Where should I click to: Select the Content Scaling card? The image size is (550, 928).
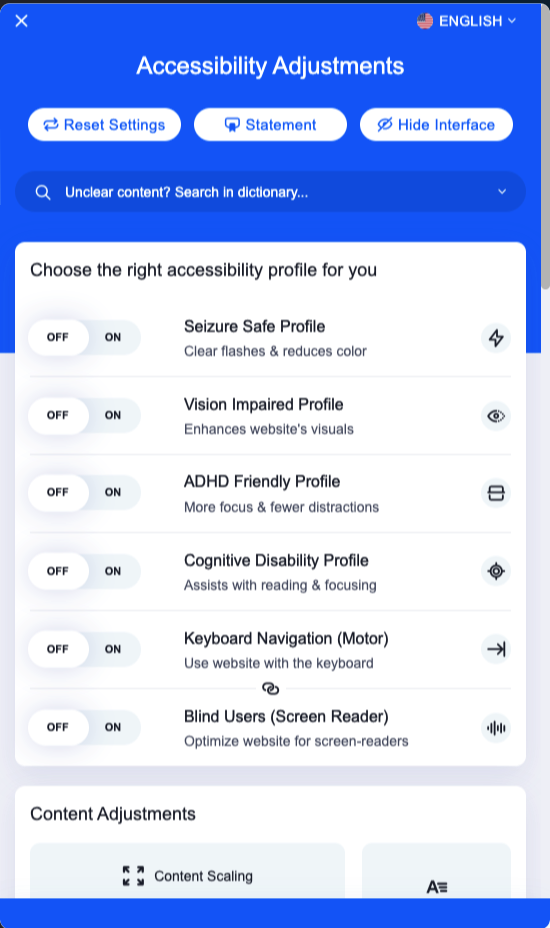(187, 871)
